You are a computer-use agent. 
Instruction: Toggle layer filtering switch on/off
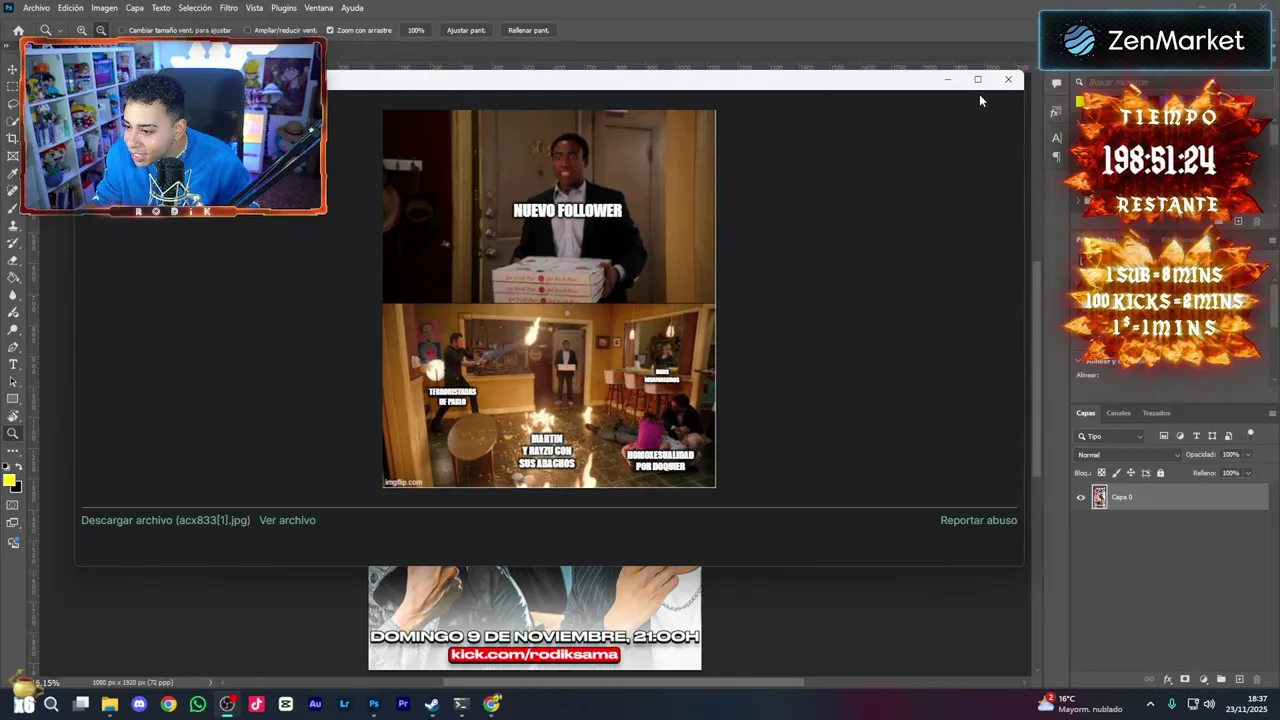[x=1250, y=434]
